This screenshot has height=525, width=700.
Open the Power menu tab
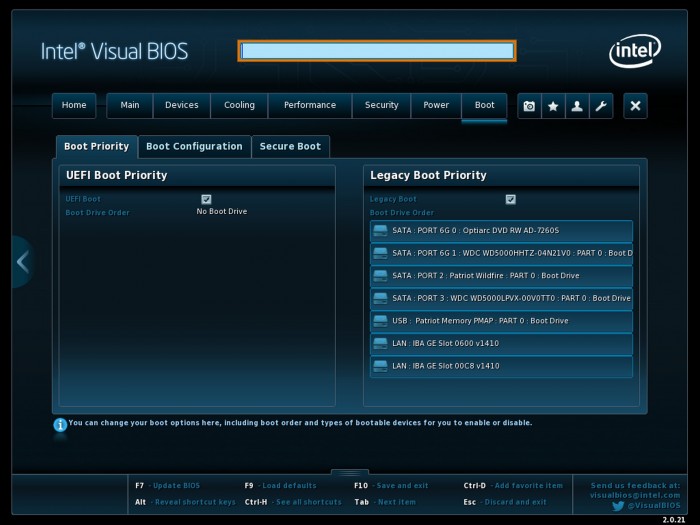pos(436,105)
